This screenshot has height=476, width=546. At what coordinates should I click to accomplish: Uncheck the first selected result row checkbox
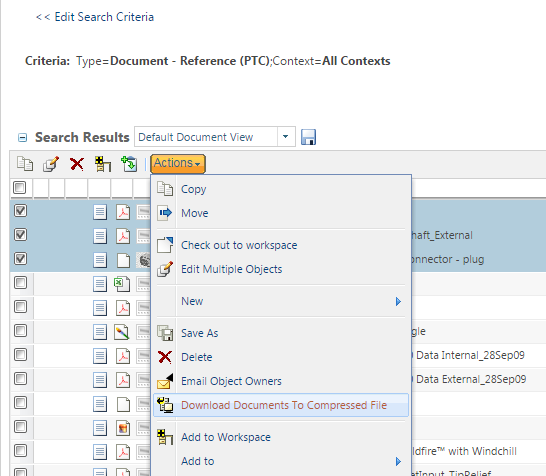(21, 211)
